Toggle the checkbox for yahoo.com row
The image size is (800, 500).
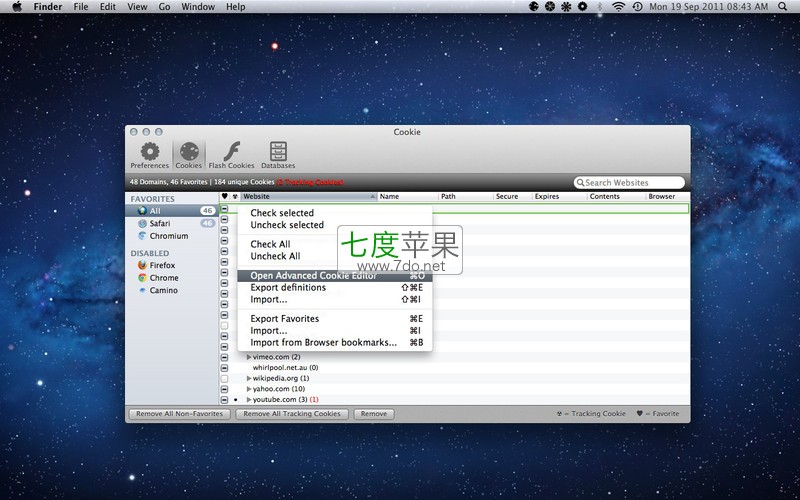pos(224,389)
